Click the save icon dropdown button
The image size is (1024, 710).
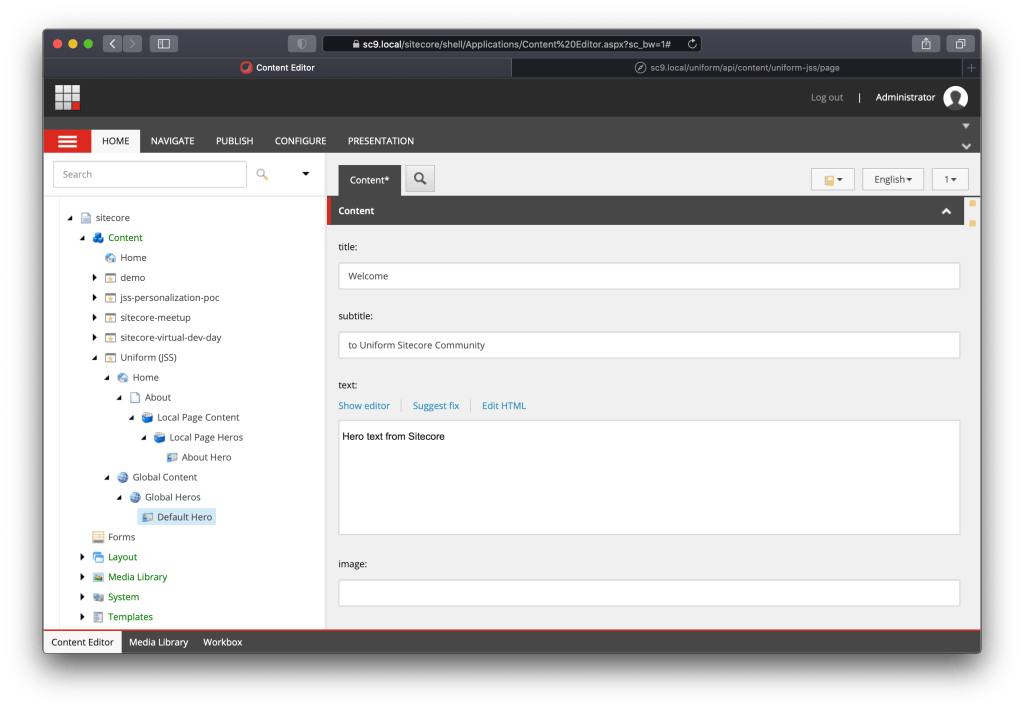(x=832, y=180)
